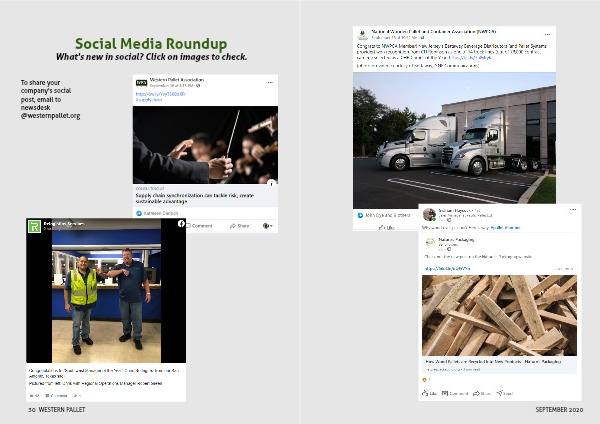Open the three-dots menu on the LinkedIn pallet post
The image size is (600, 424).
pos(573,209)
